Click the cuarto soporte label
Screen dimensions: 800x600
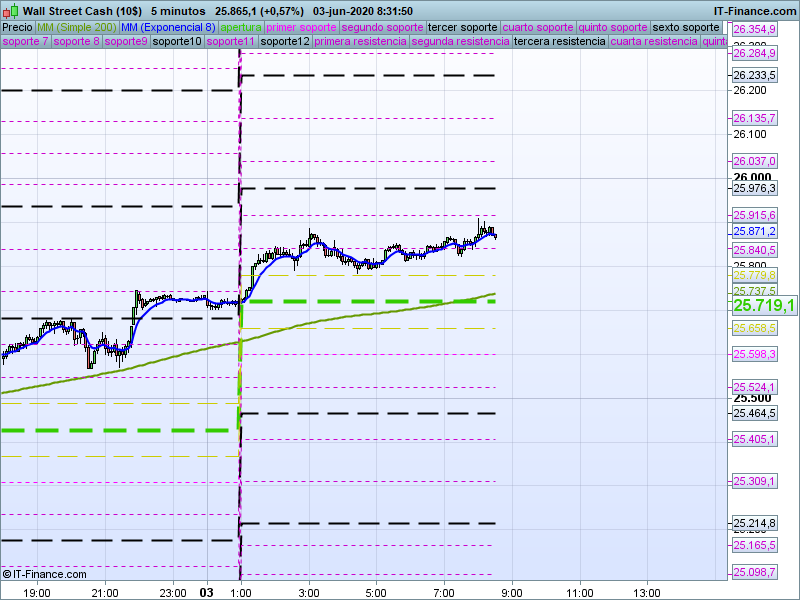click(x=539, y=27)
